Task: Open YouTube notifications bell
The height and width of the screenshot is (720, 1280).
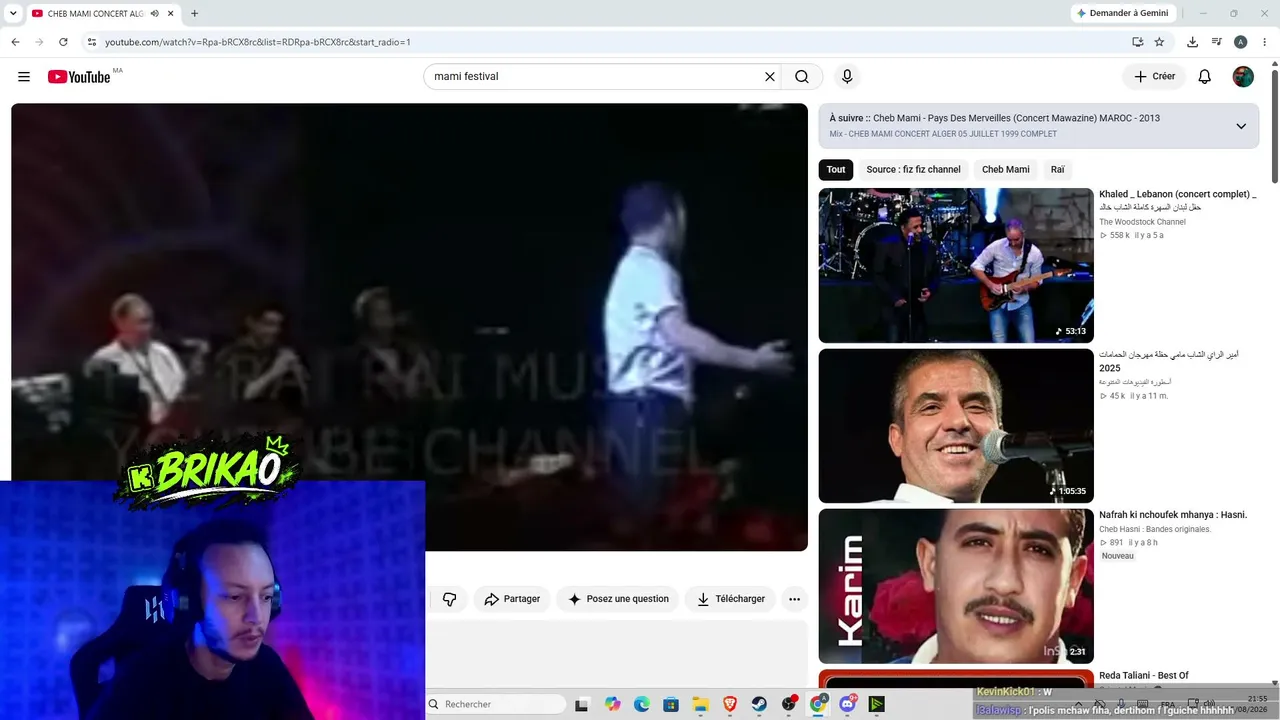Action: pos(1205,77)
